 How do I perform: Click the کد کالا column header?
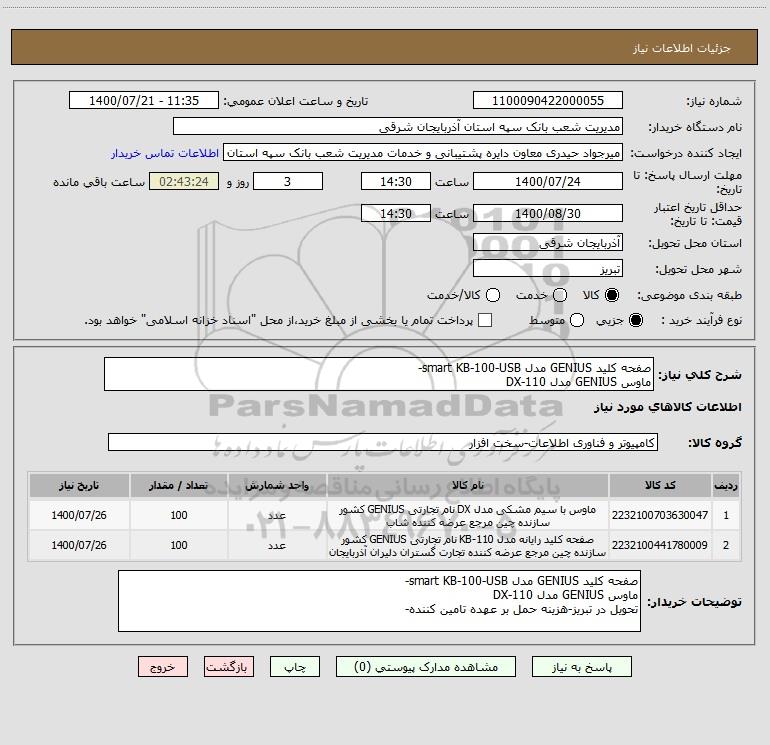point(660,485)
